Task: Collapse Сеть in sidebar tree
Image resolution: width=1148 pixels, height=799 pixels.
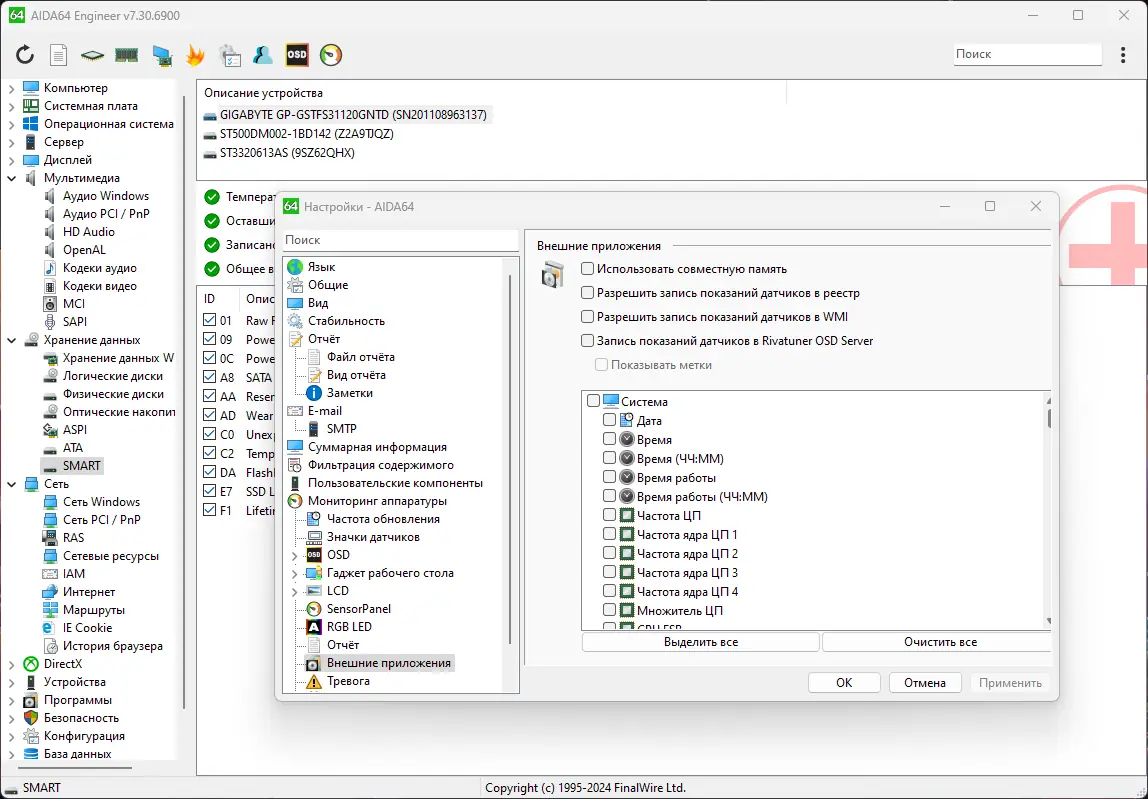Action: [11, 484]
